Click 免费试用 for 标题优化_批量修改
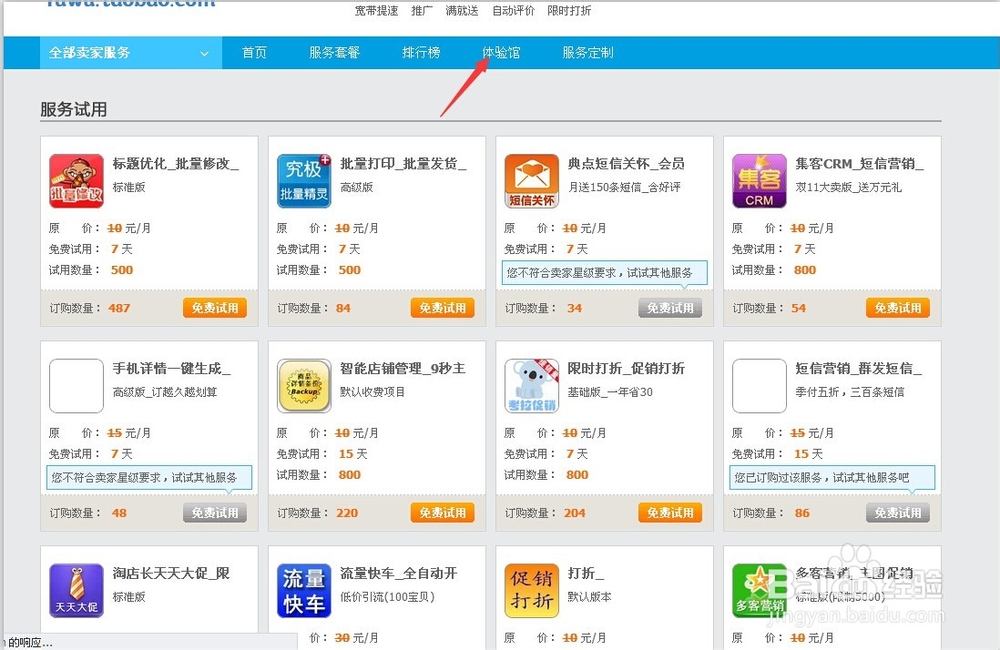Screen dimensions: 1000x650 (215, 308)
